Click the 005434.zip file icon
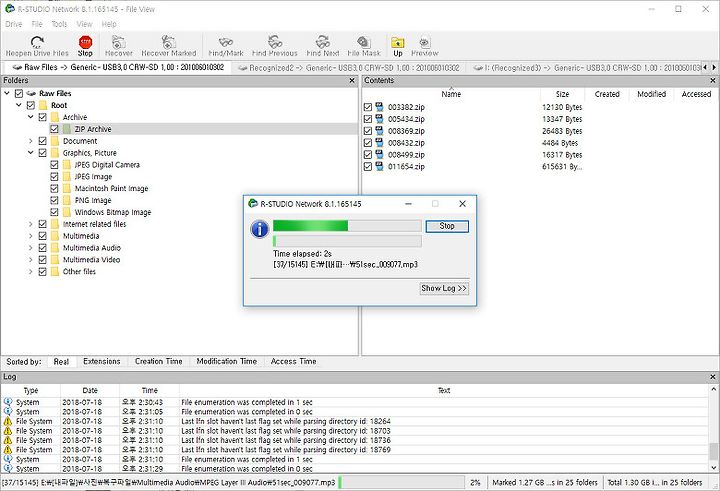 click(x=380, y=119)
